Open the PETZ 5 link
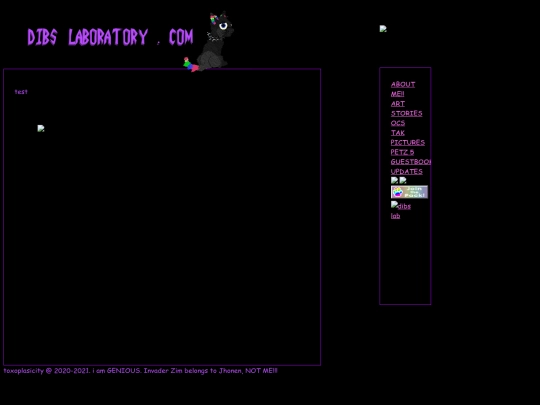540x405 pixels. pos(402,152)
